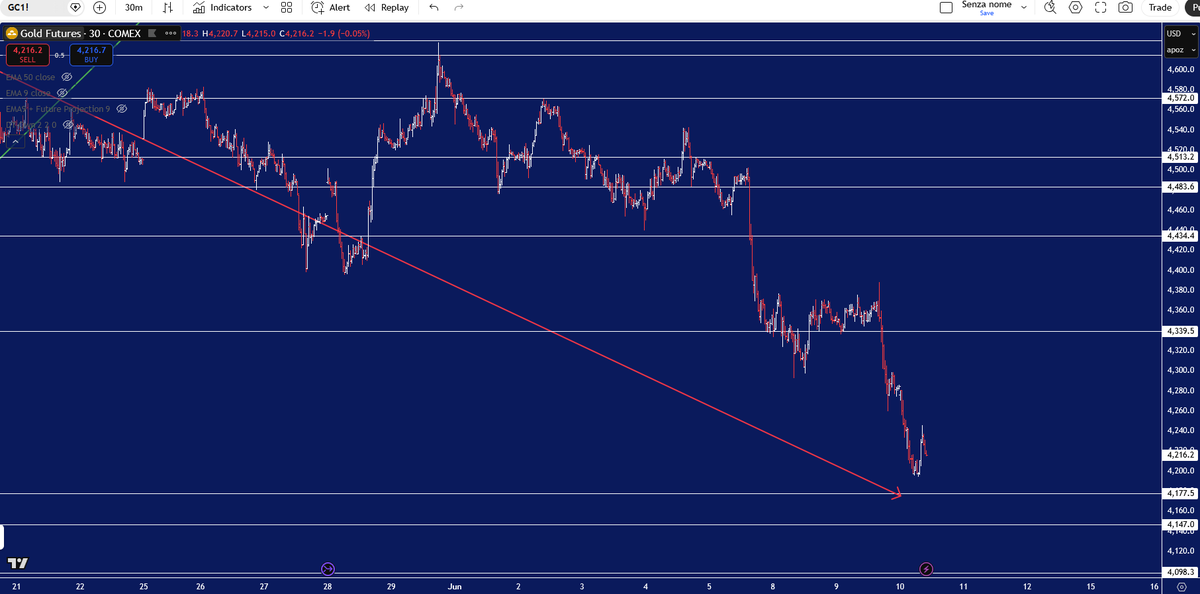The height and width of the screenshot is (594, 1200).
Task: Click the lightning event marker near date 10
Action: 926,568
